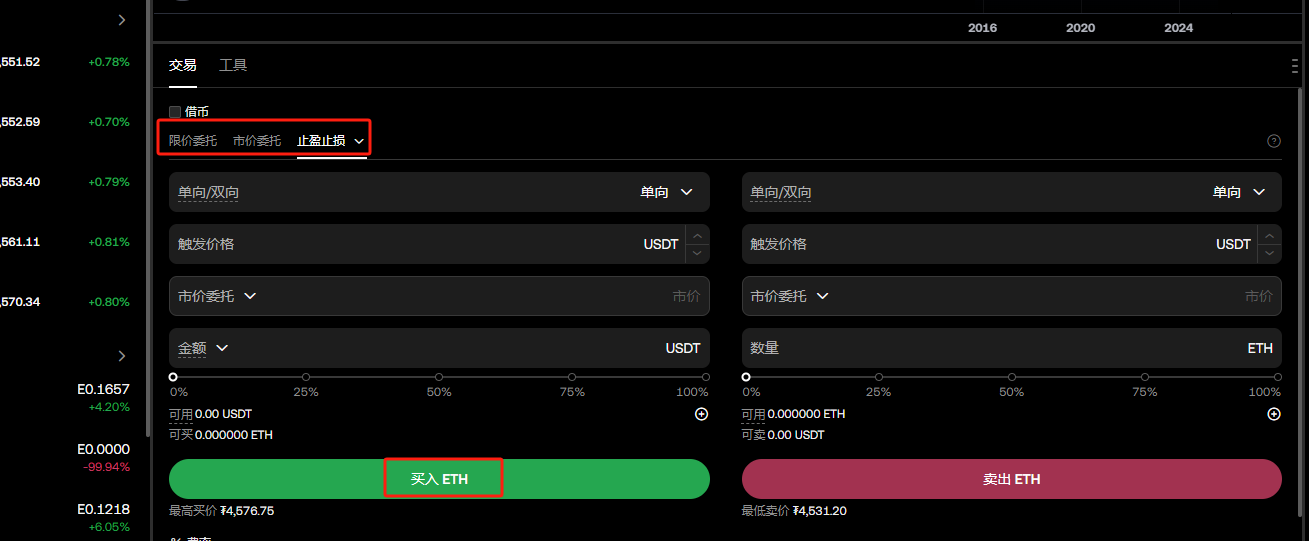Set the sell slider to 75%

[x=1145, y=377]
